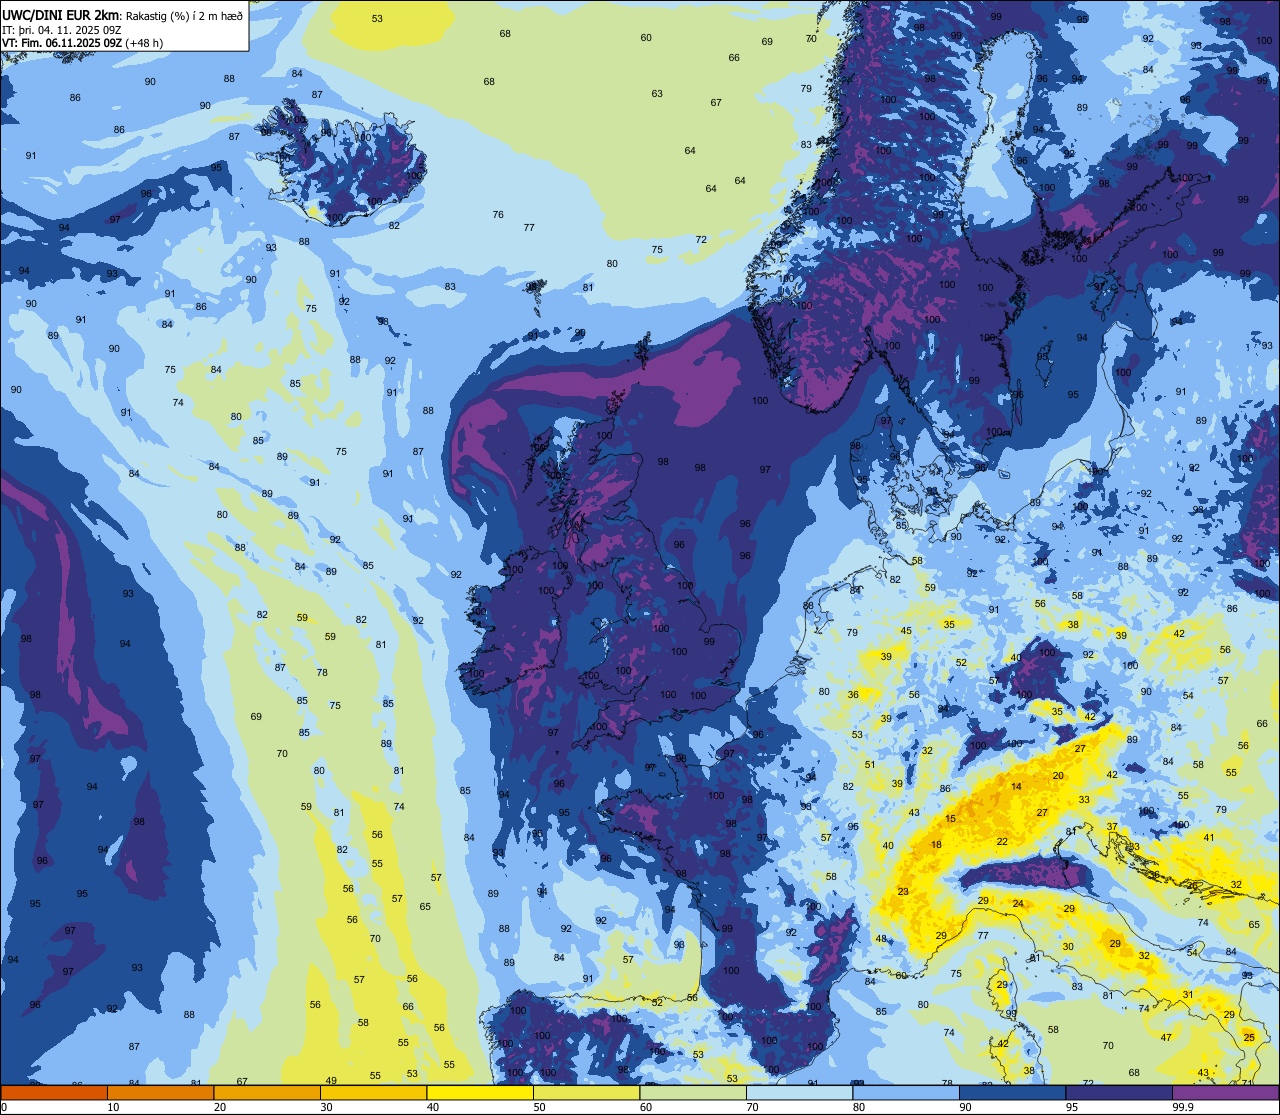Click the legend tick label 70

click(752, 1107)
